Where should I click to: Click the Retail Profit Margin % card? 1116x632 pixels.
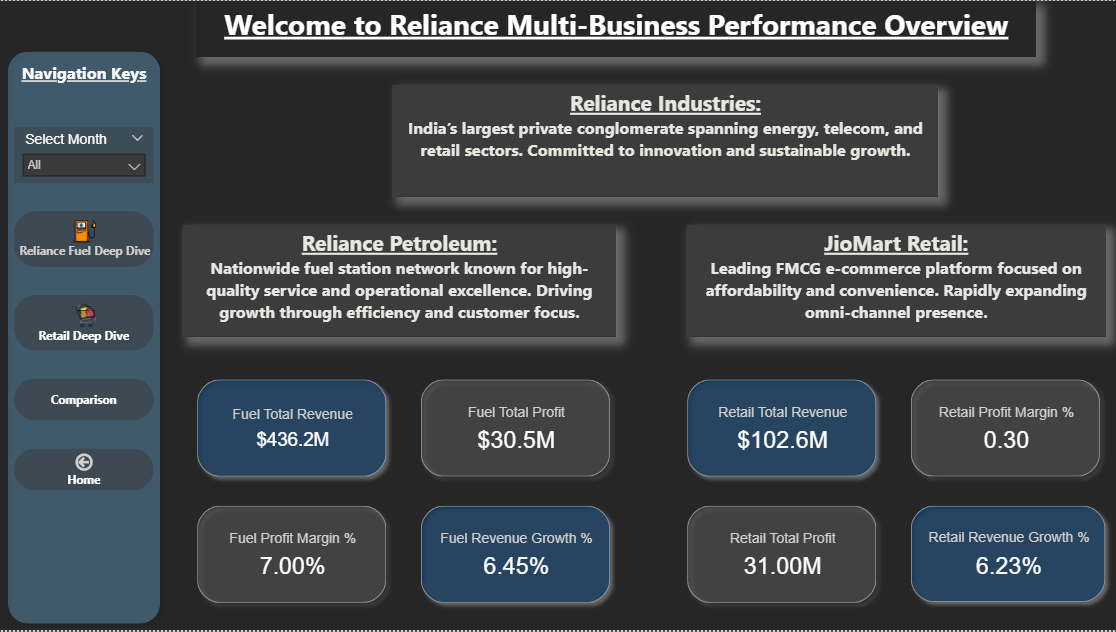point(1005,428)
